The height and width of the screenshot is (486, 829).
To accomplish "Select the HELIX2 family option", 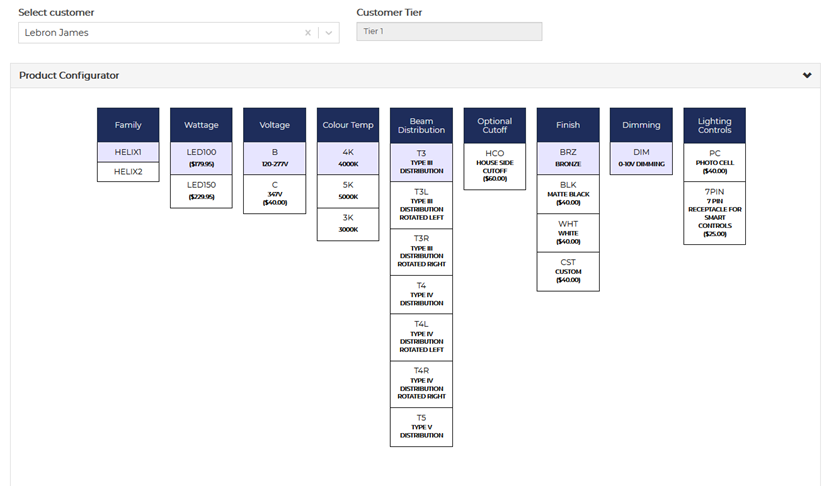I will point(128,172).
